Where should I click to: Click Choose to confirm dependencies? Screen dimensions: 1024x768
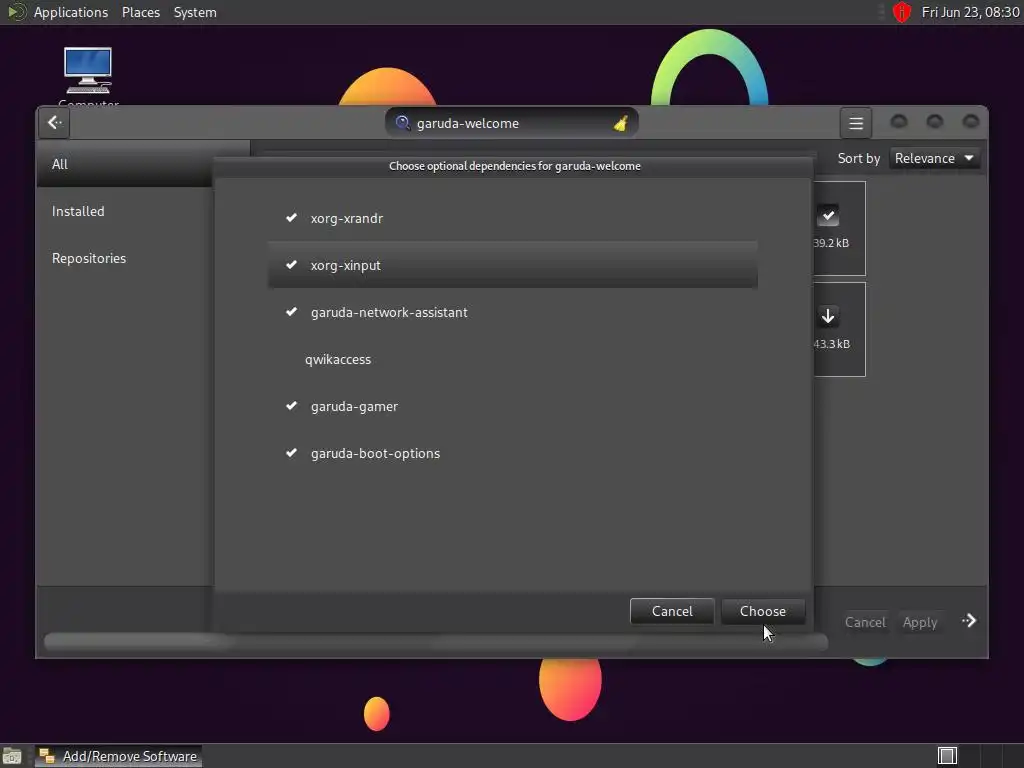point(763,611)
